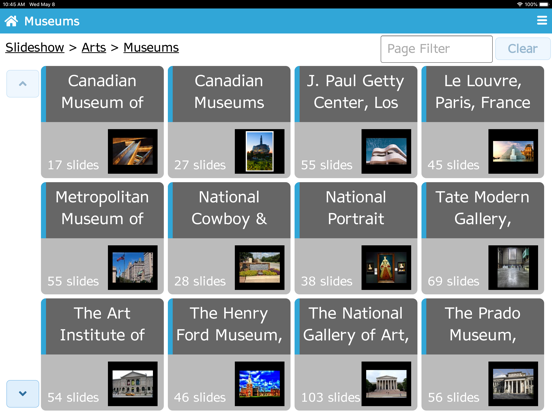Open the hamburger menu icon
This screenshot has height=414, width=552.
point(542,20)
